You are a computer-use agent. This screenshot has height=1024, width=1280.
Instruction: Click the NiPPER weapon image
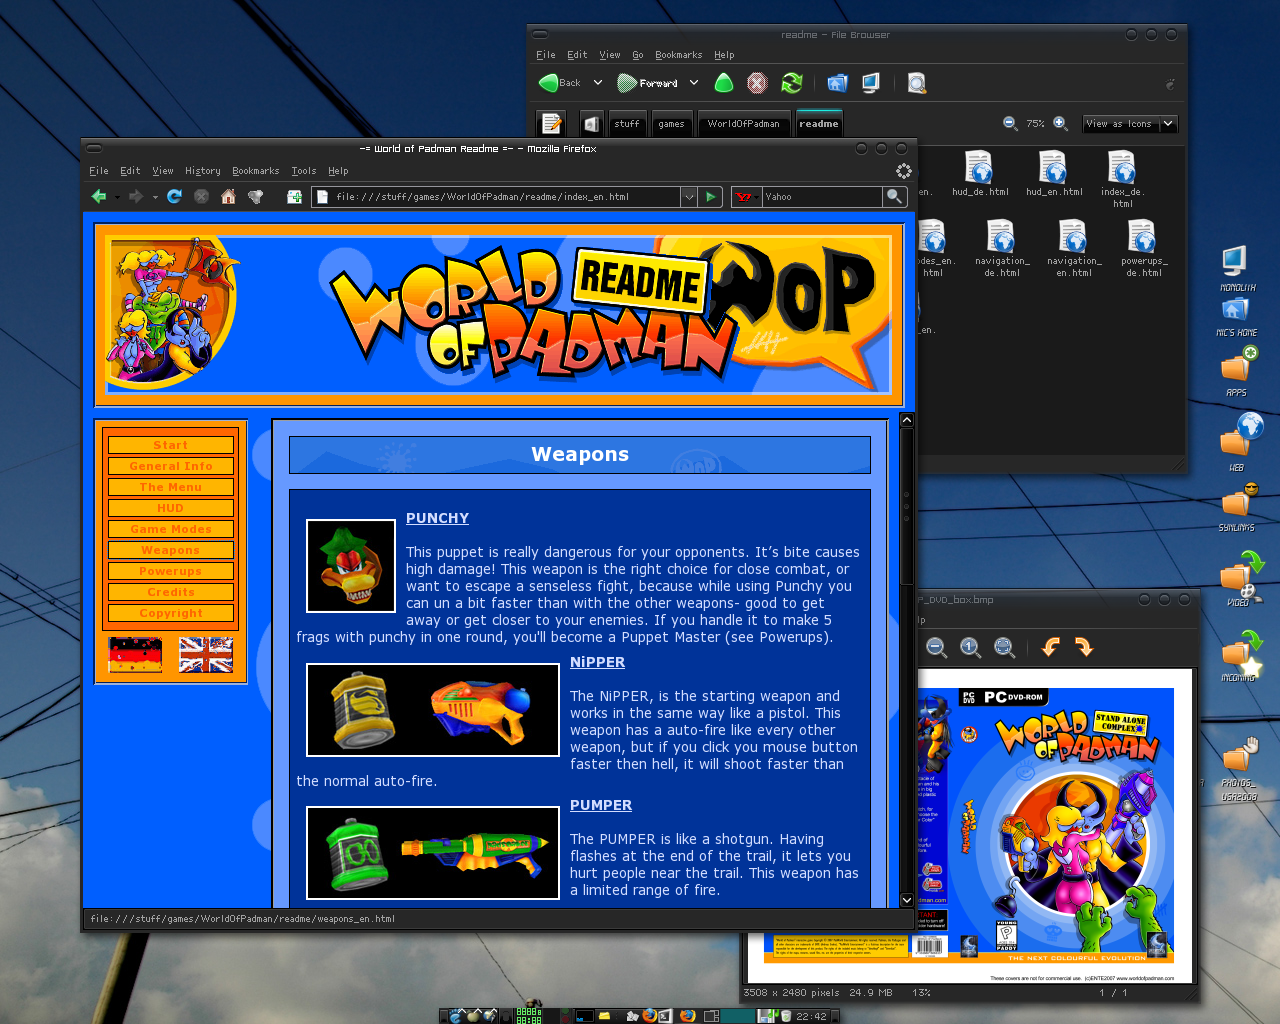(x=433, y=710)
